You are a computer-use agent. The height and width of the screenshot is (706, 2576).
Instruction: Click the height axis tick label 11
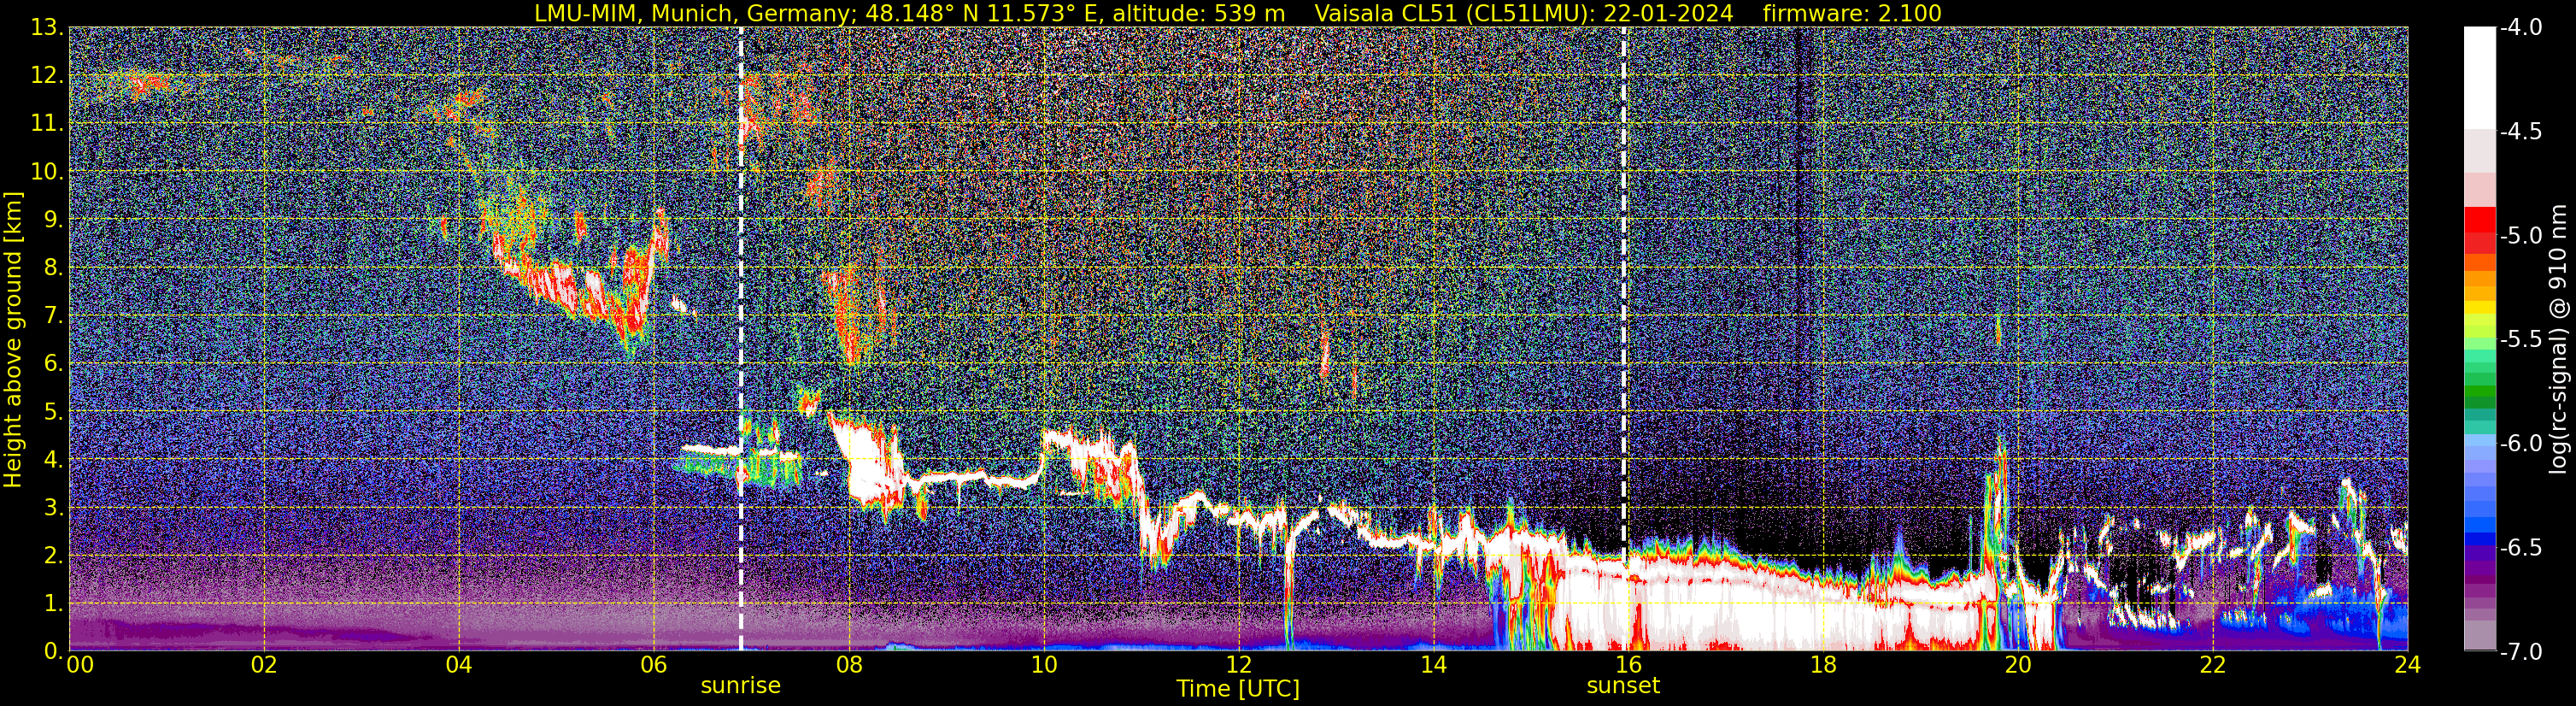click(46, 124)
